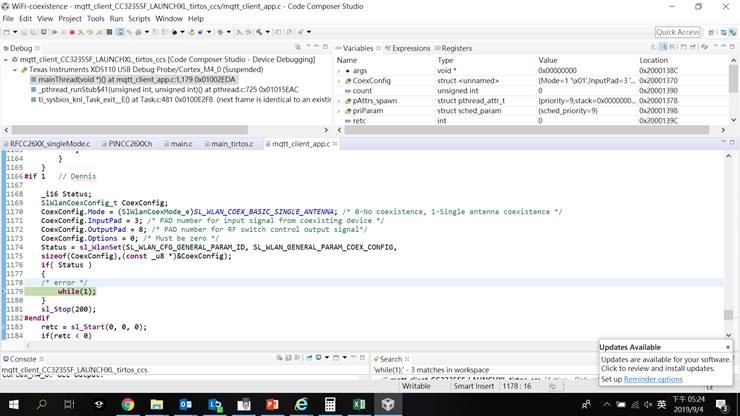This screenshot has width=740, height=416.
Task: Click Open Perspective icon beside Quick Access
Action: tap(711, 32)
